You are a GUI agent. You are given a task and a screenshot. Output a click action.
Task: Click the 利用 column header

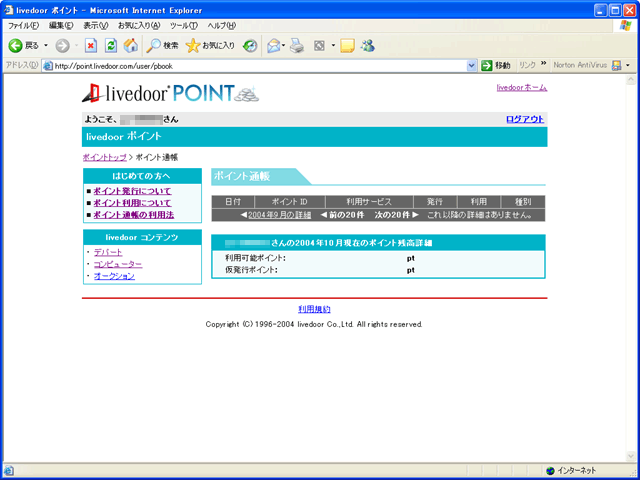479,202
